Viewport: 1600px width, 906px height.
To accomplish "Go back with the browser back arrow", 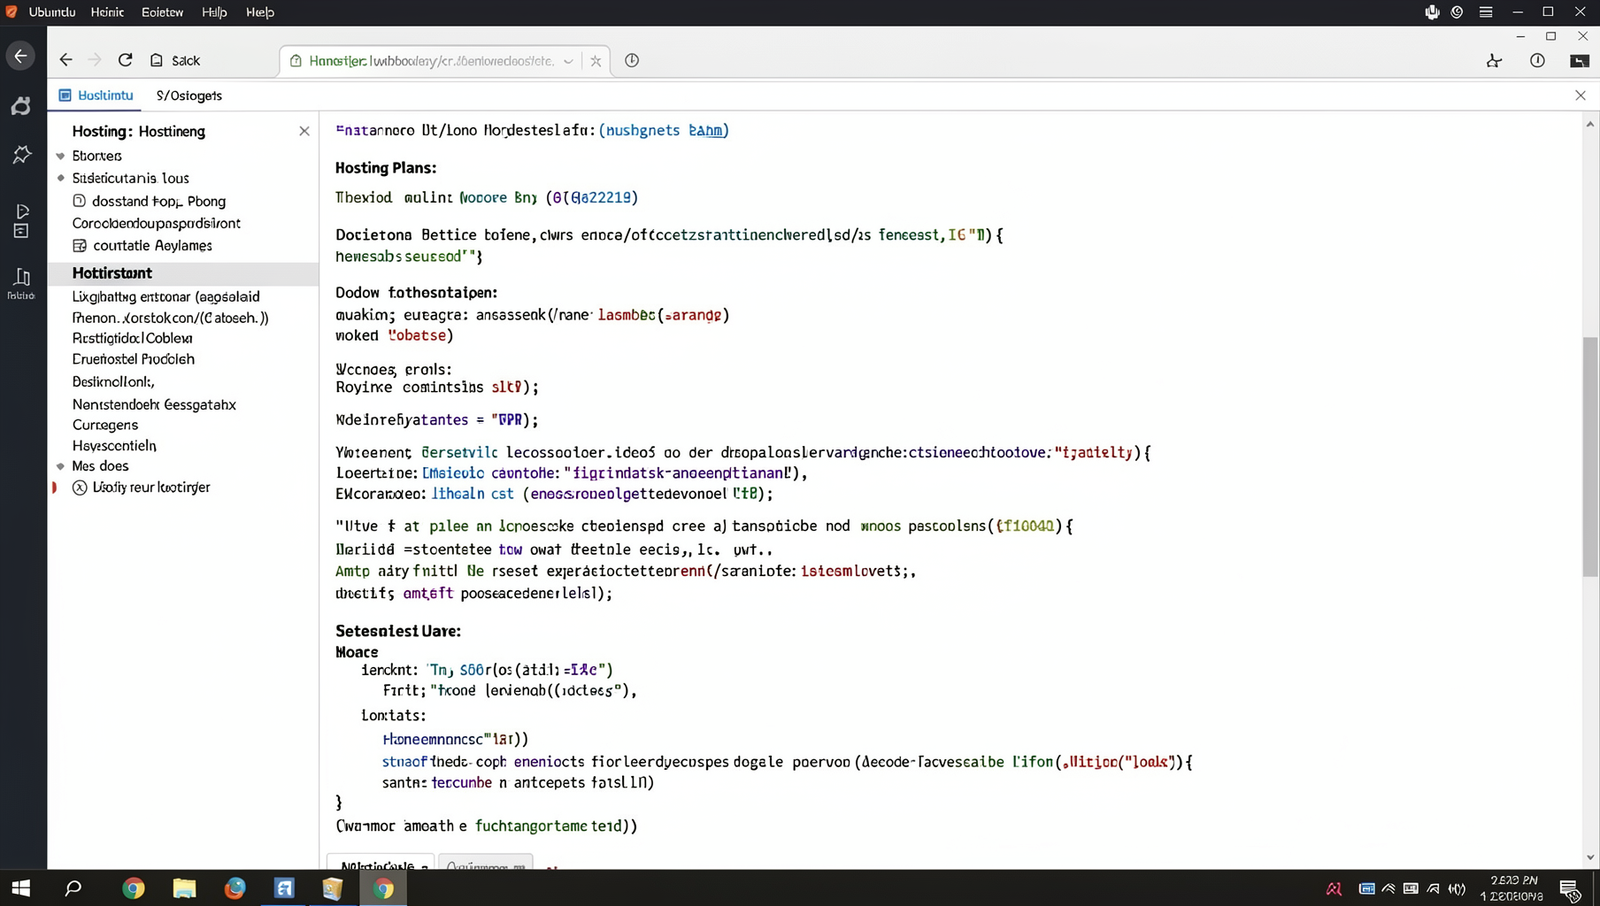I will [66, 60].
